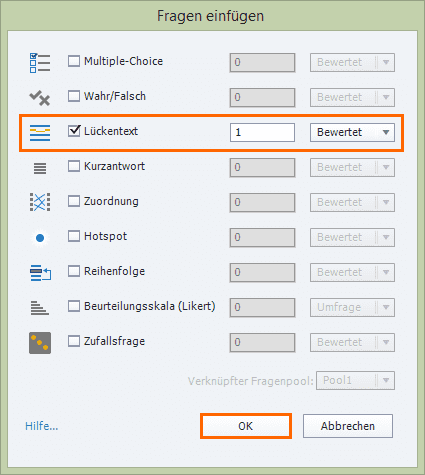
Task: Tick the Hotspot checkbox
Action: point(74,236)
